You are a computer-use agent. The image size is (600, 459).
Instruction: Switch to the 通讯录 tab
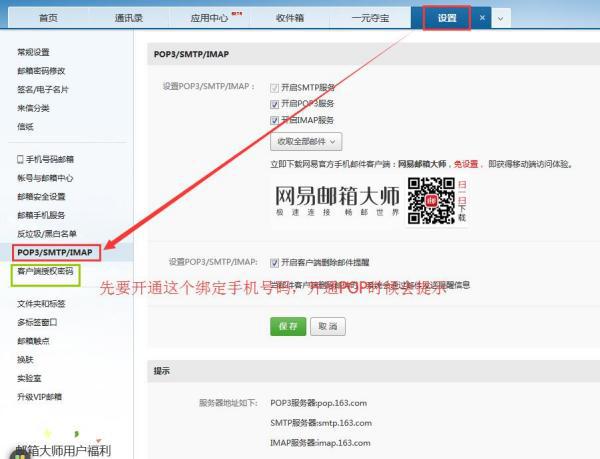[x=129, y=18]
